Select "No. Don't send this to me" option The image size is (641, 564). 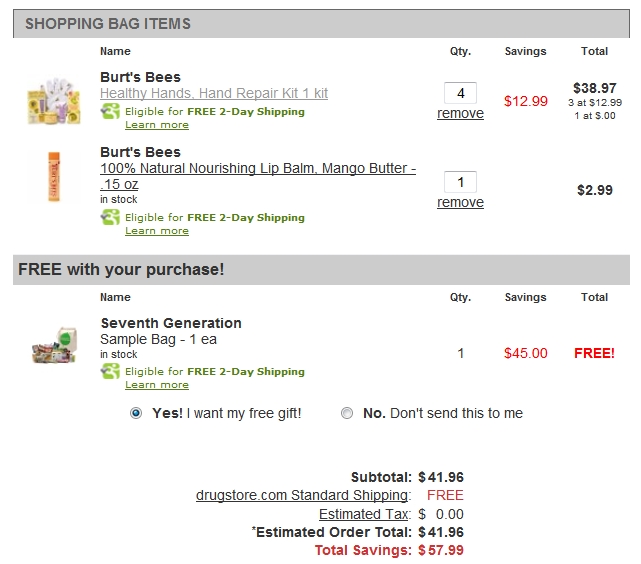(347, 413)
